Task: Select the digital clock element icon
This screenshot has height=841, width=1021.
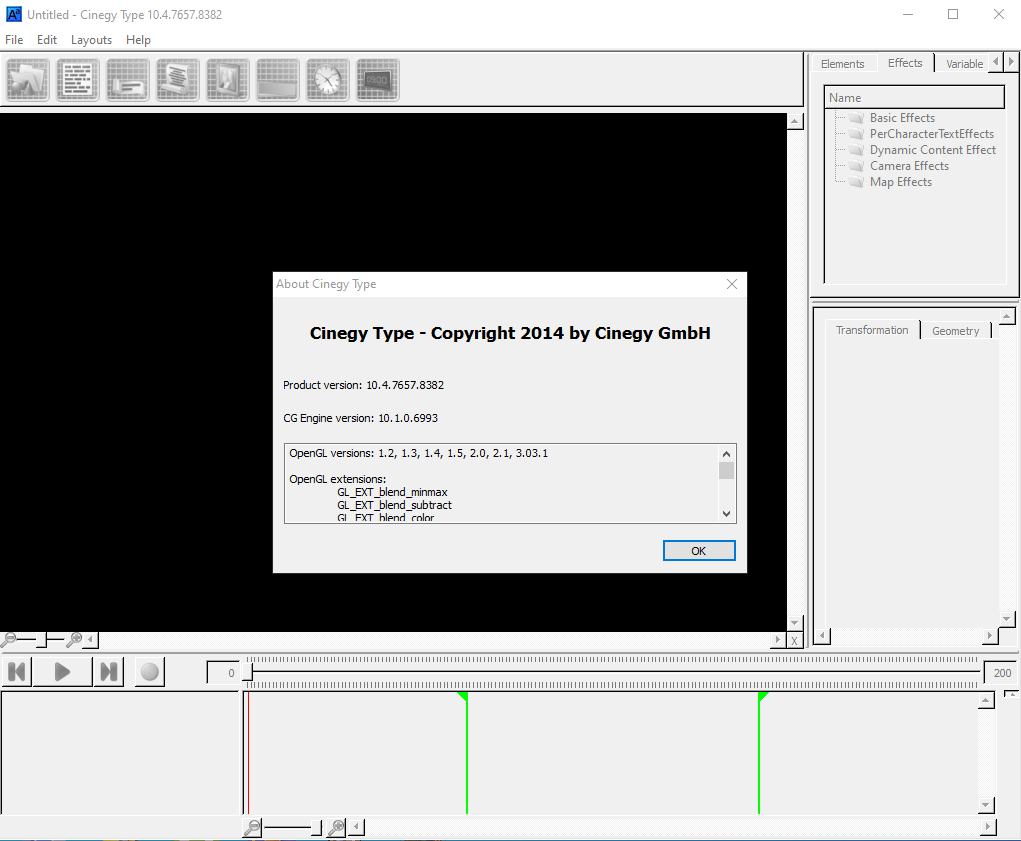Action: point(378,79)
